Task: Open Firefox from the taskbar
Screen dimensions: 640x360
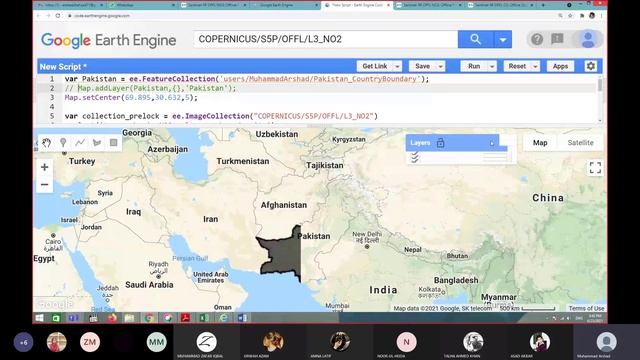Action: point(112,318)
